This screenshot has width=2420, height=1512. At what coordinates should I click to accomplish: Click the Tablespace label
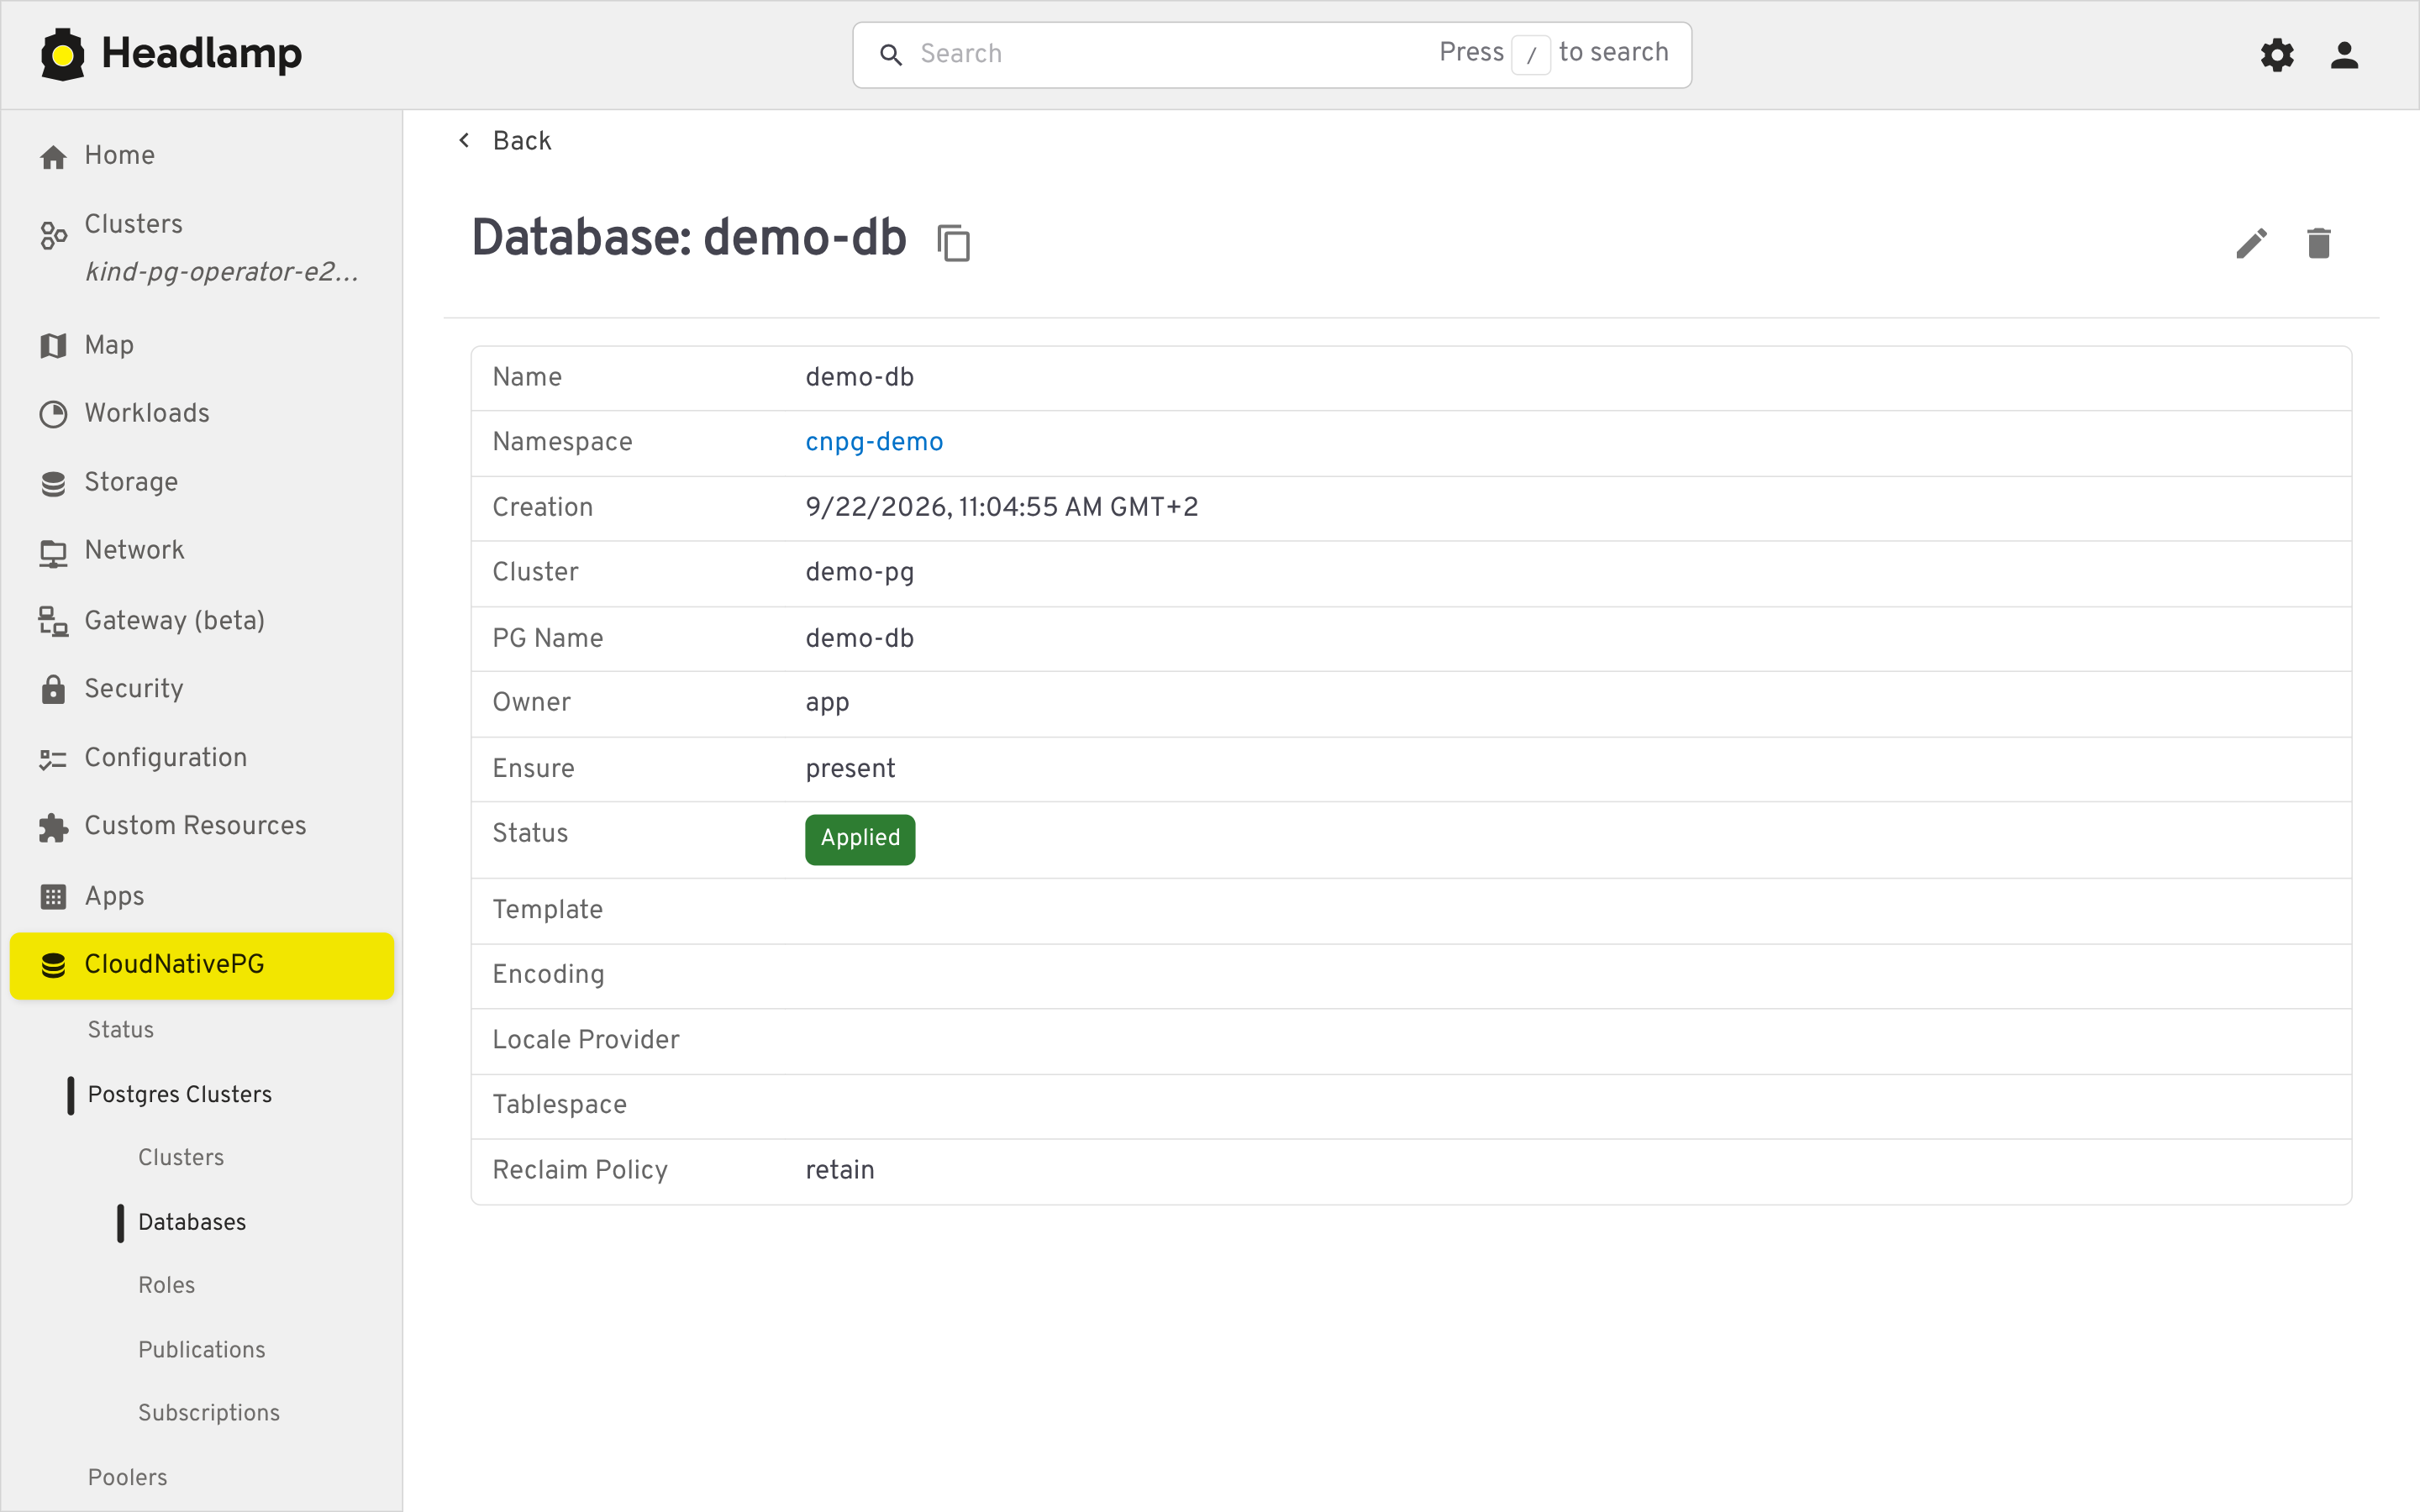[x=559, y=1105]
